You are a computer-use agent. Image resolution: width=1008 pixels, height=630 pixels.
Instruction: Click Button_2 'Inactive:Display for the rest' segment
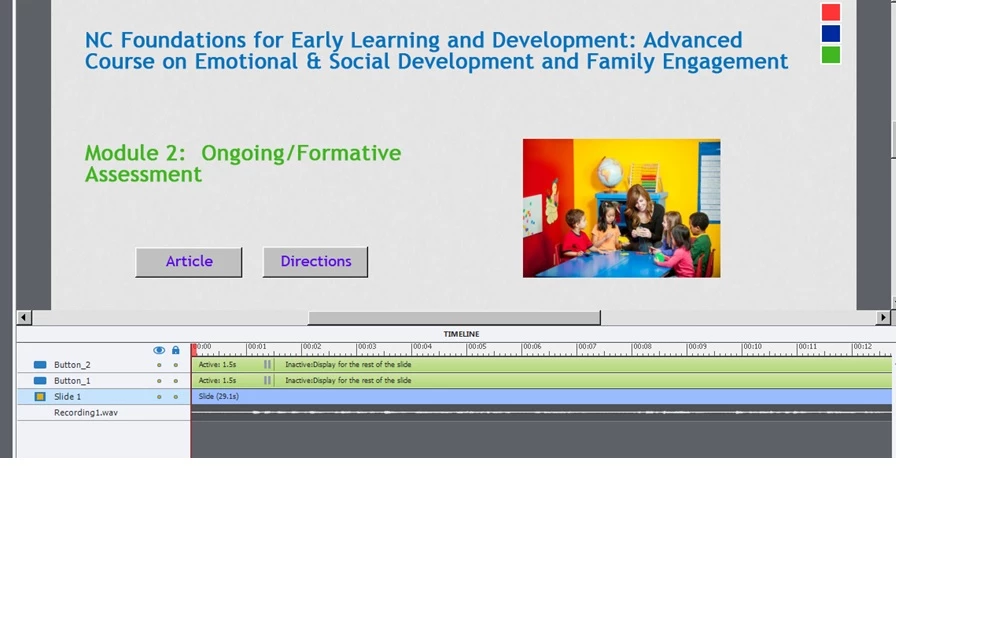583,364
